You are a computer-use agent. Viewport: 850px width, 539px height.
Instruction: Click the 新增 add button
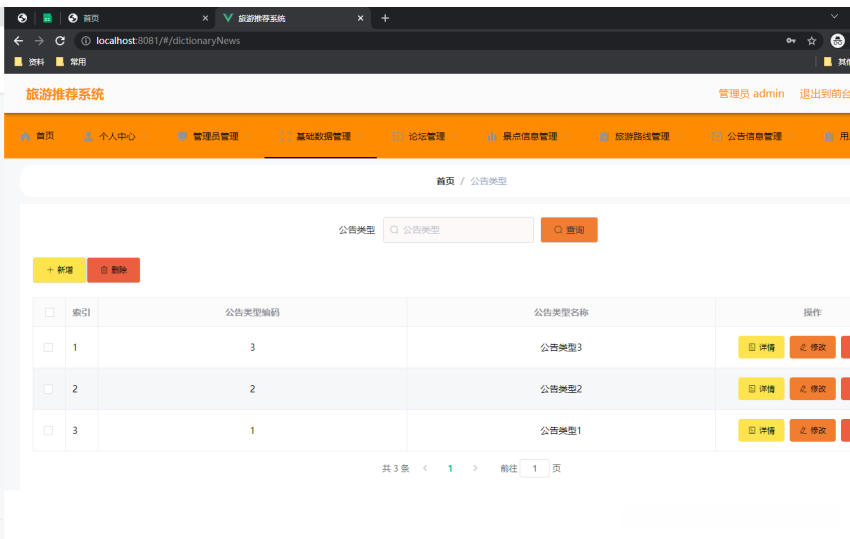point(60,270)
